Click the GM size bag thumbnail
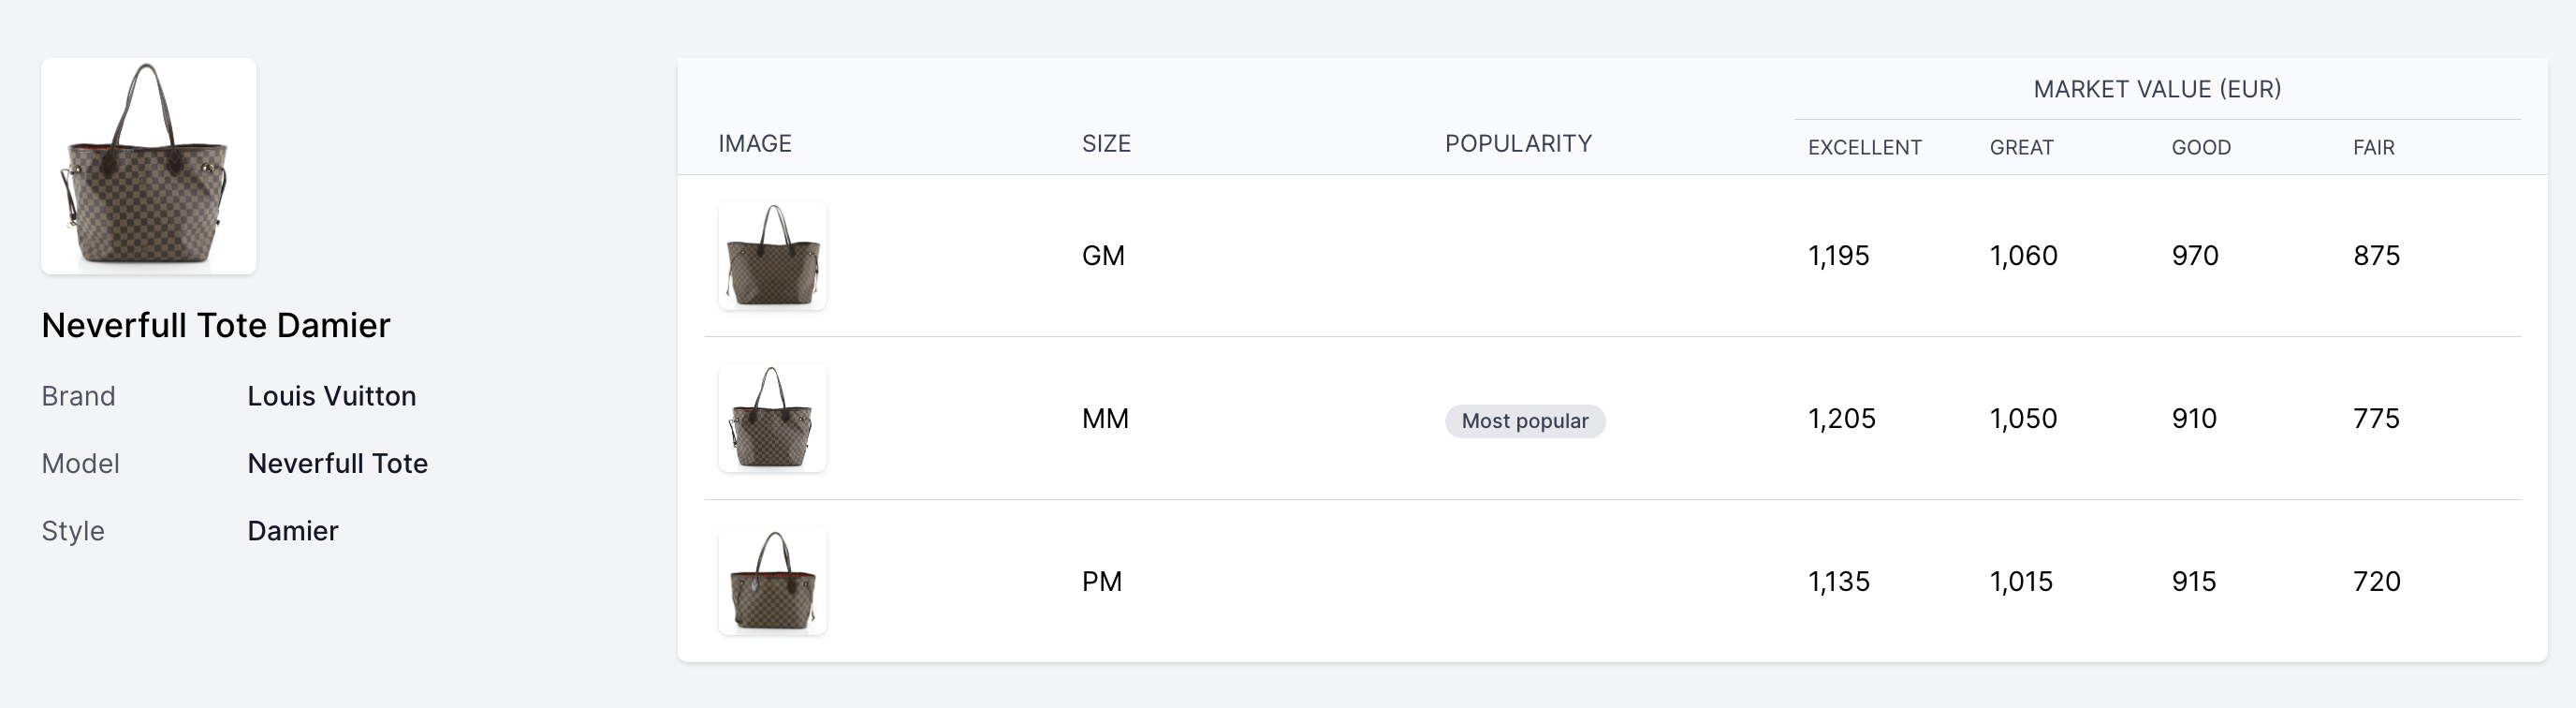Screen dimensions: 2576x708 pos(772,256)
